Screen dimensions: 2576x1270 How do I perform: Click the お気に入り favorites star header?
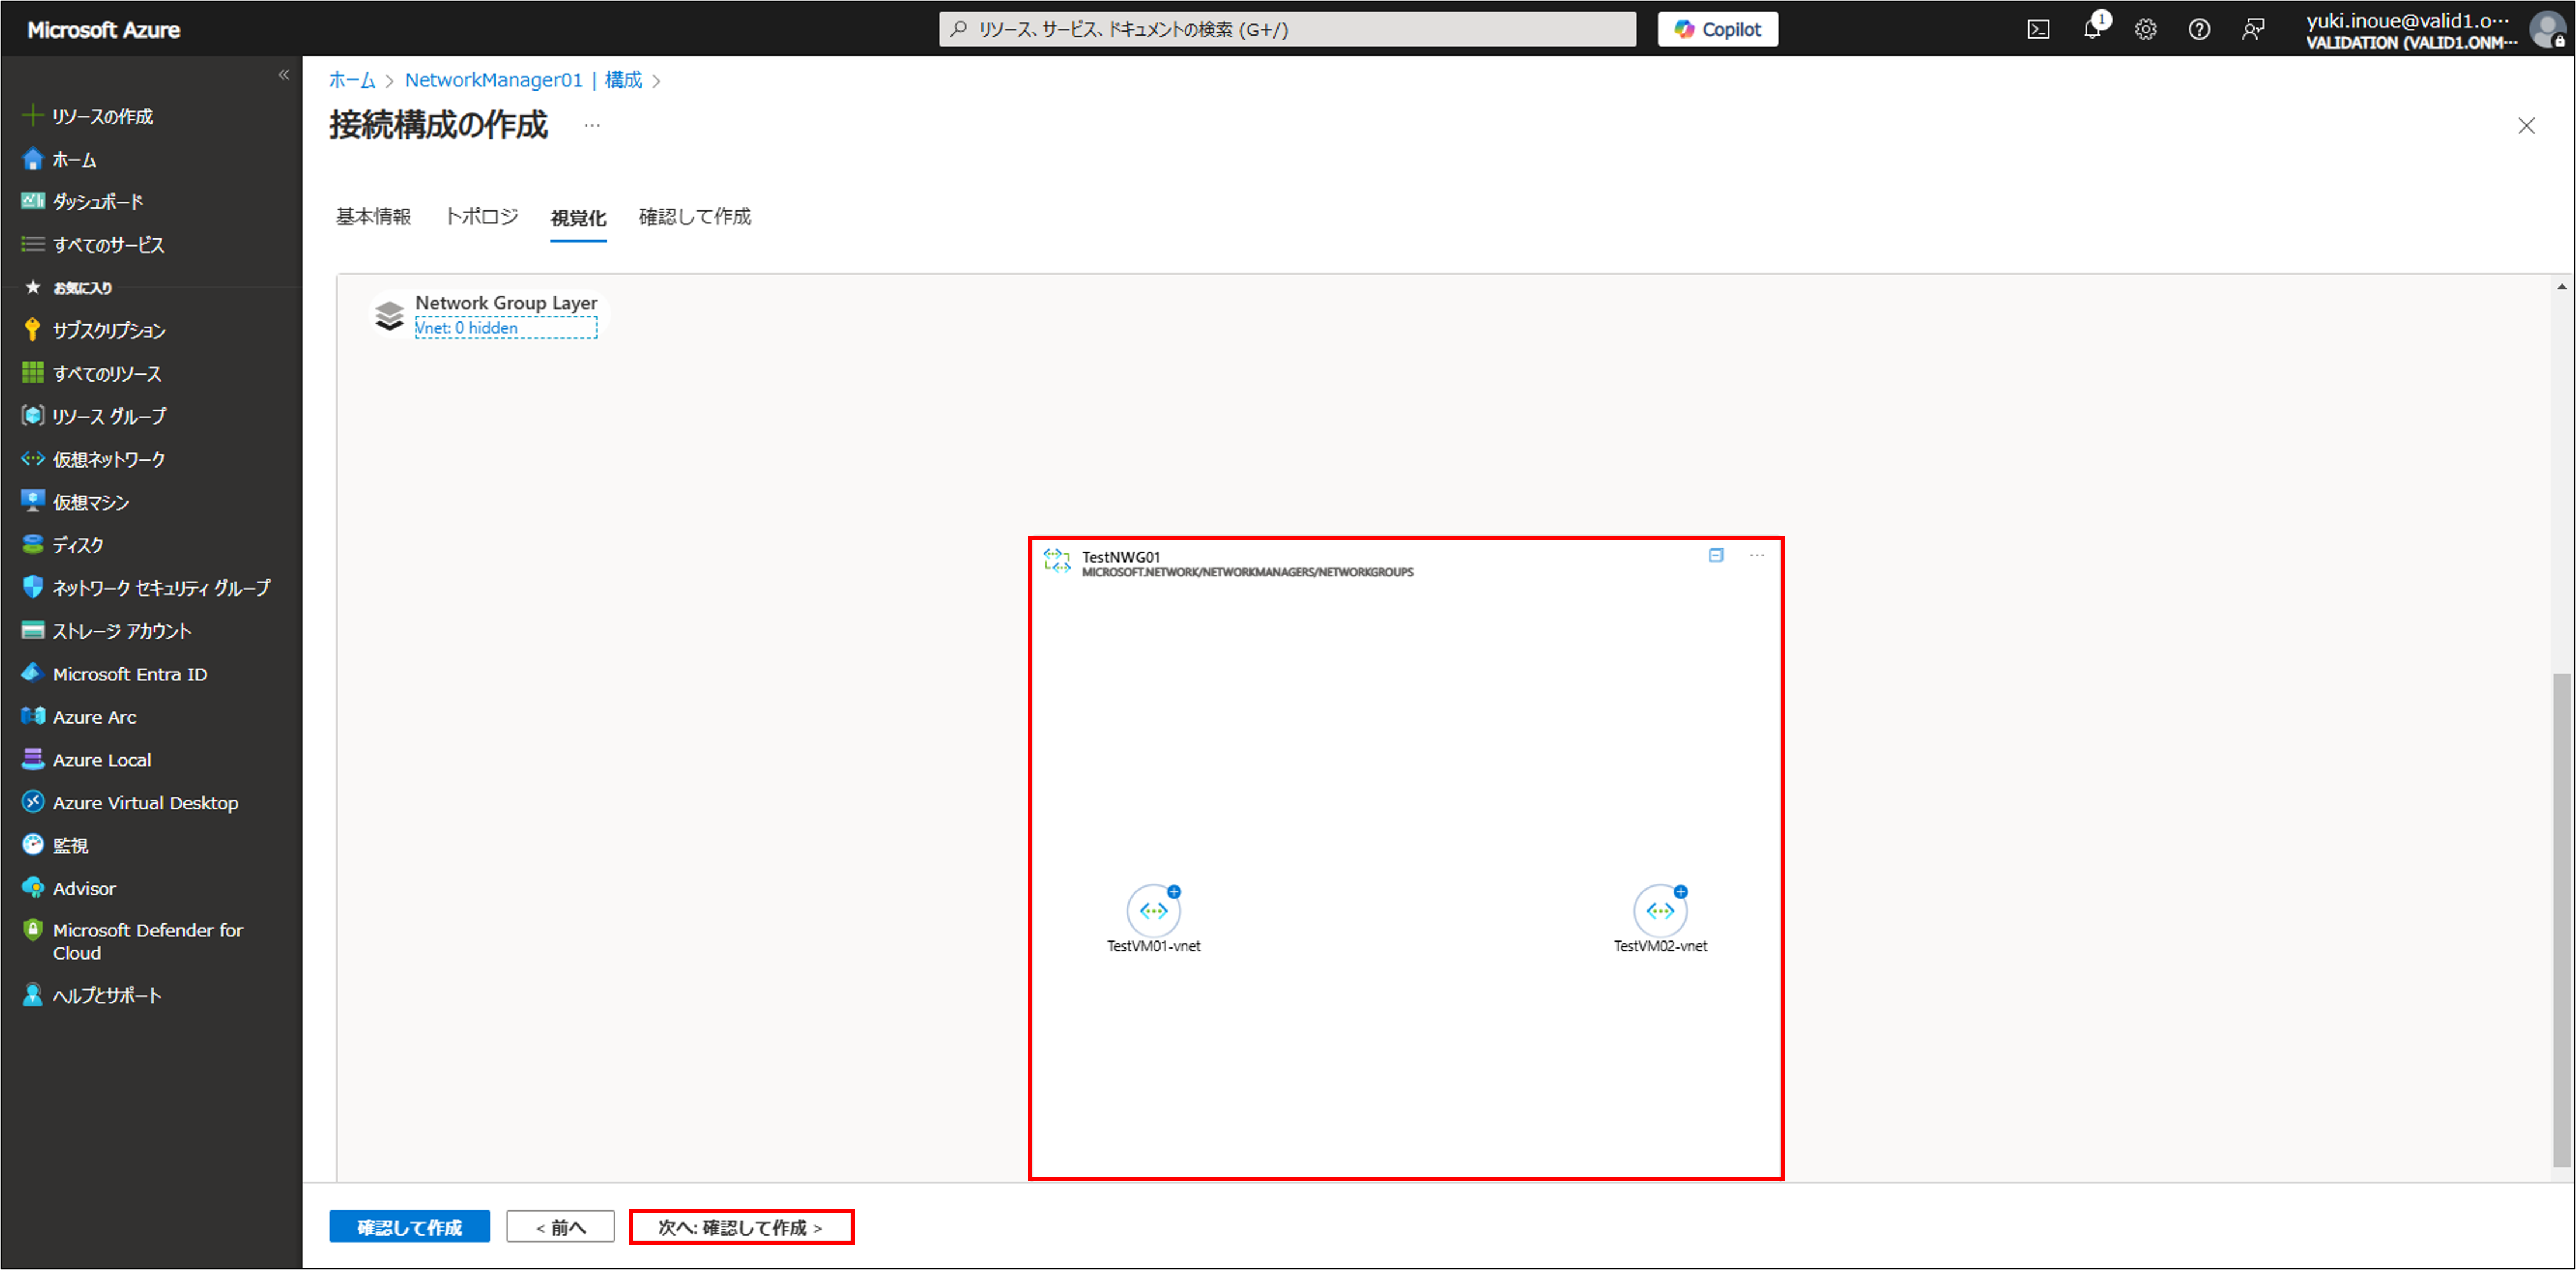point(68,288)
